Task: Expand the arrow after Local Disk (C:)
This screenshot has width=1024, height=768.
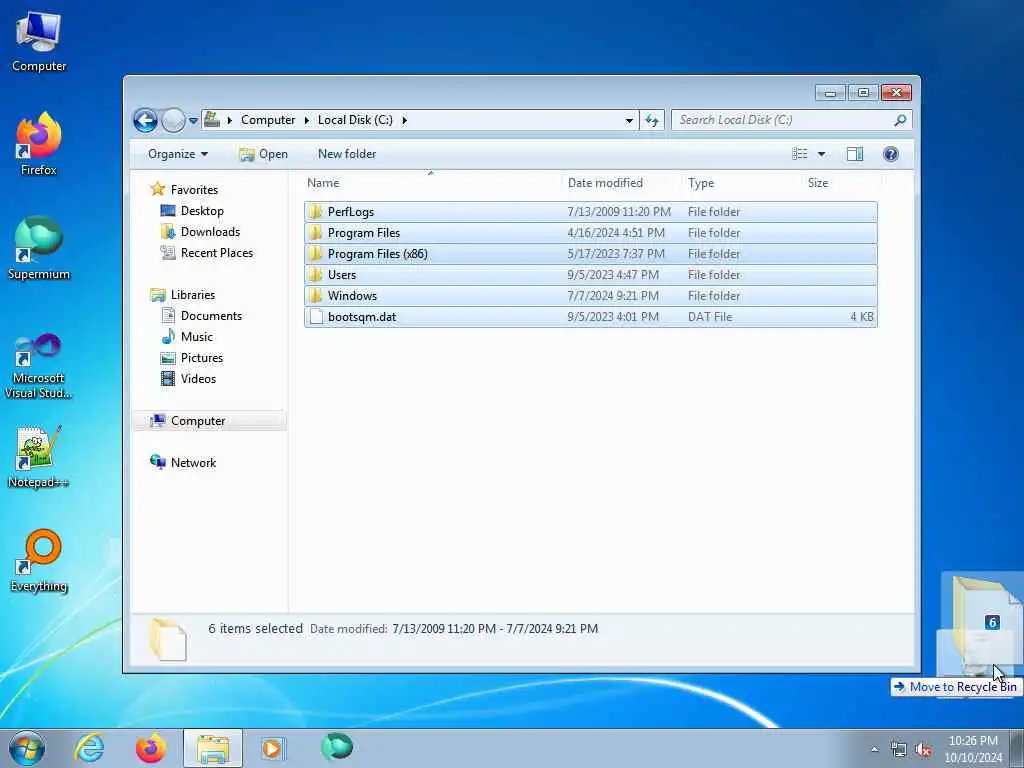Action: (405, 120)
